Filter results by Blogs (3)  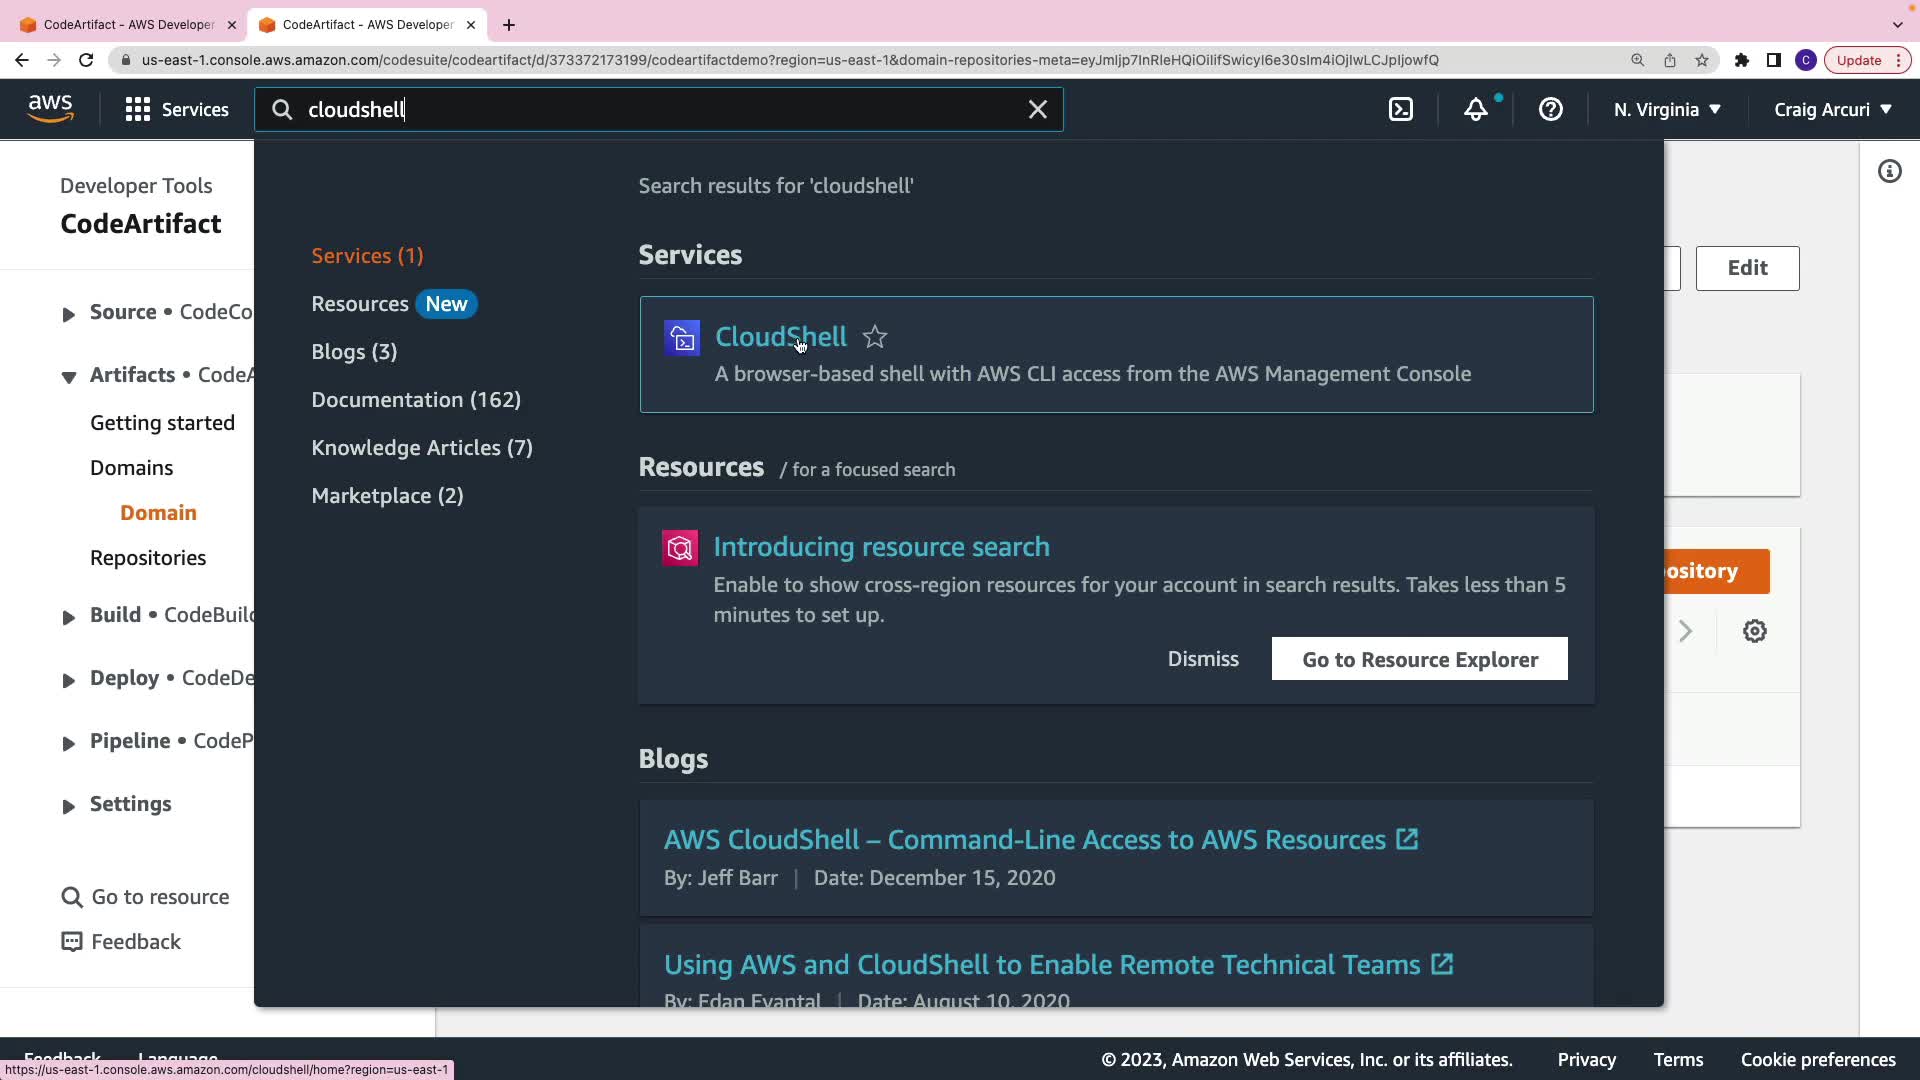coord(354,352)
